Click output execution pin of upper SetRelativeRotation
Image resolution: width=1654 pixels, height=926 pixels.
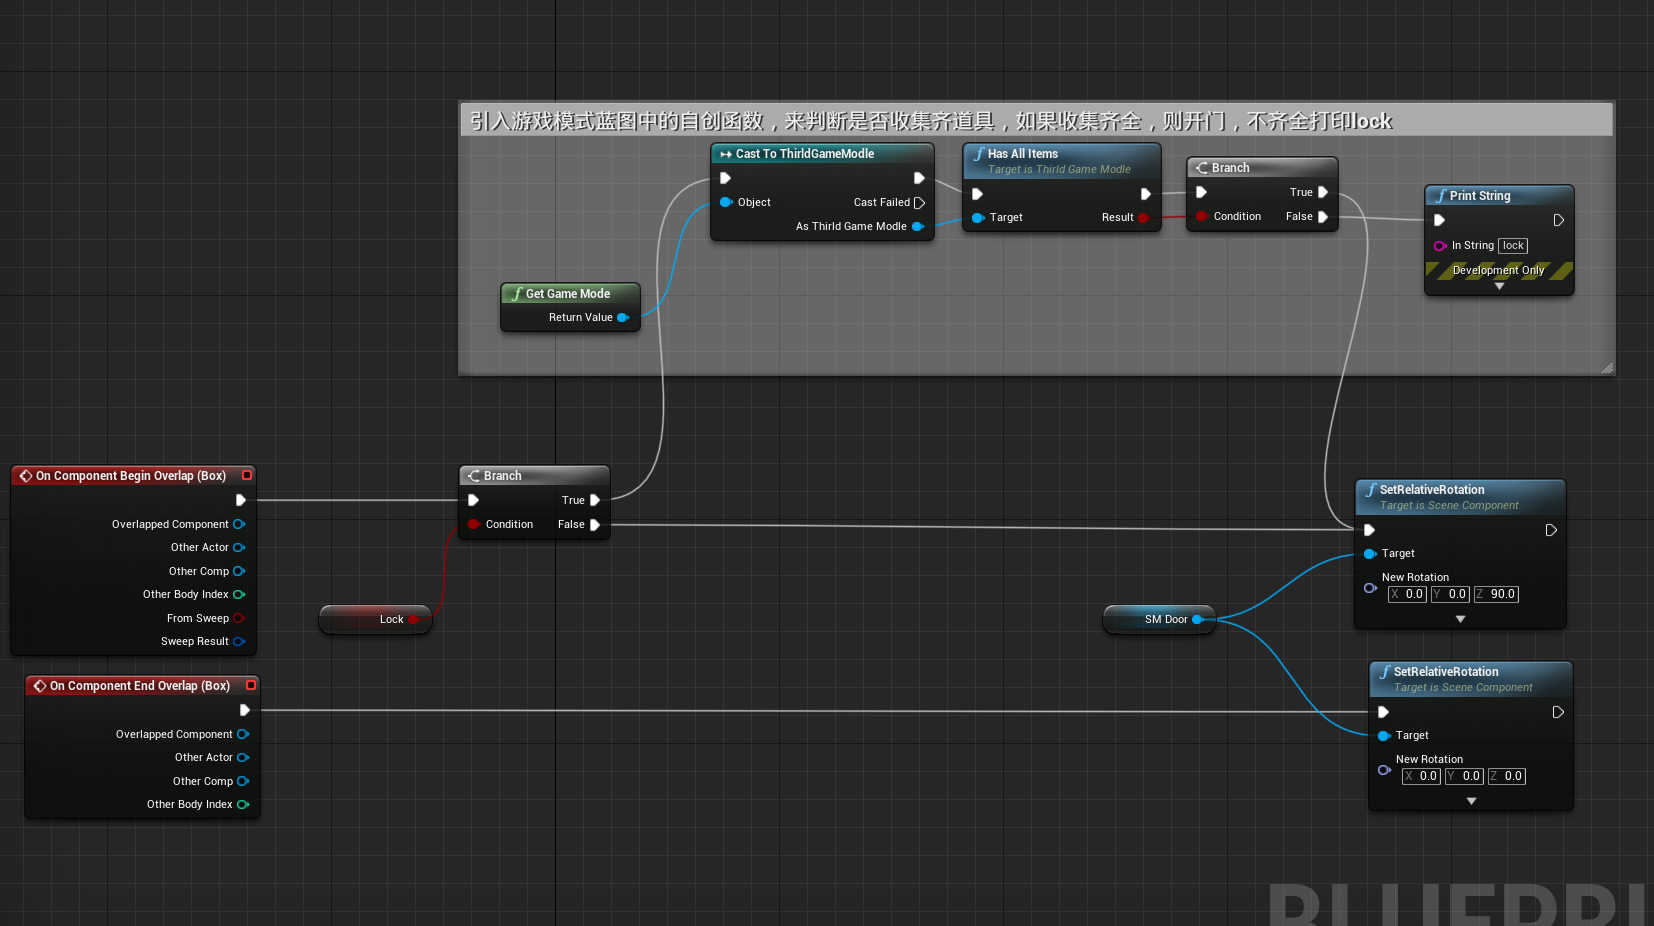[x=1551, y=530]
